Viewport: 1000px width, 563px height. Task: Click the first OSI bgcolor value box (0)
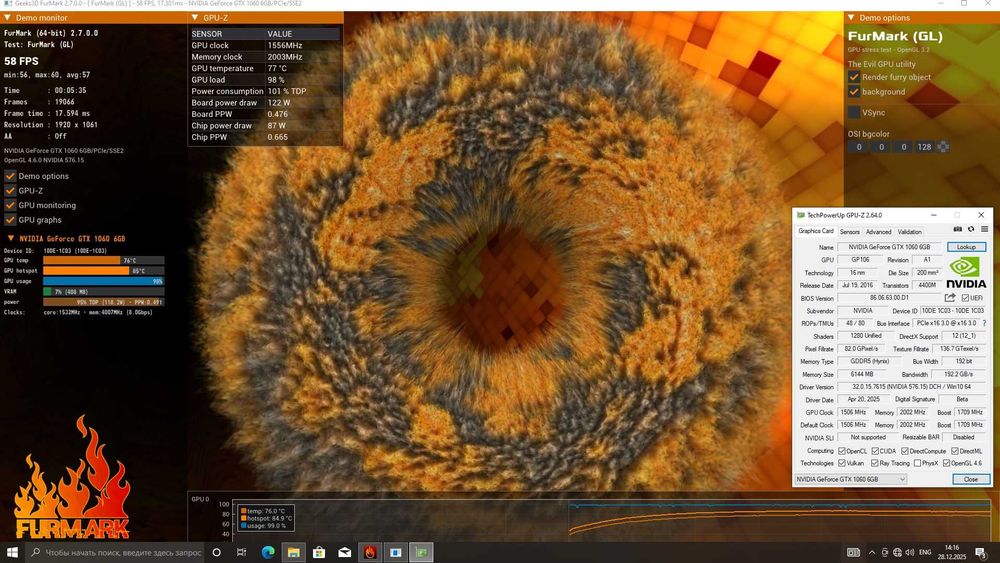859,147
